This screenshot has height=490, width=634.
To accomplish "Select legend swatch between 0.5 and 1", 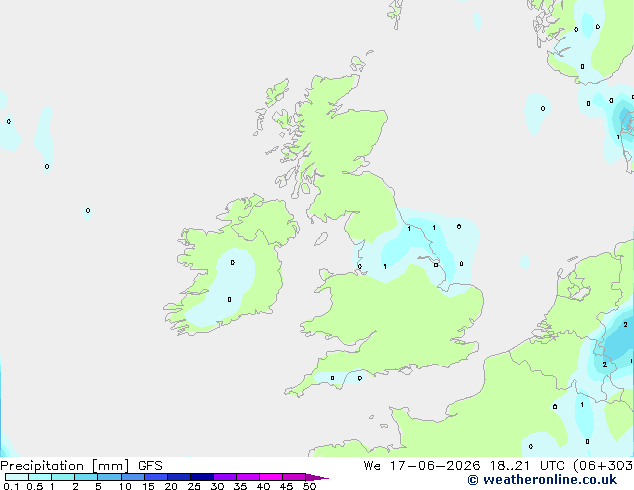I will (x=40, y=477).
